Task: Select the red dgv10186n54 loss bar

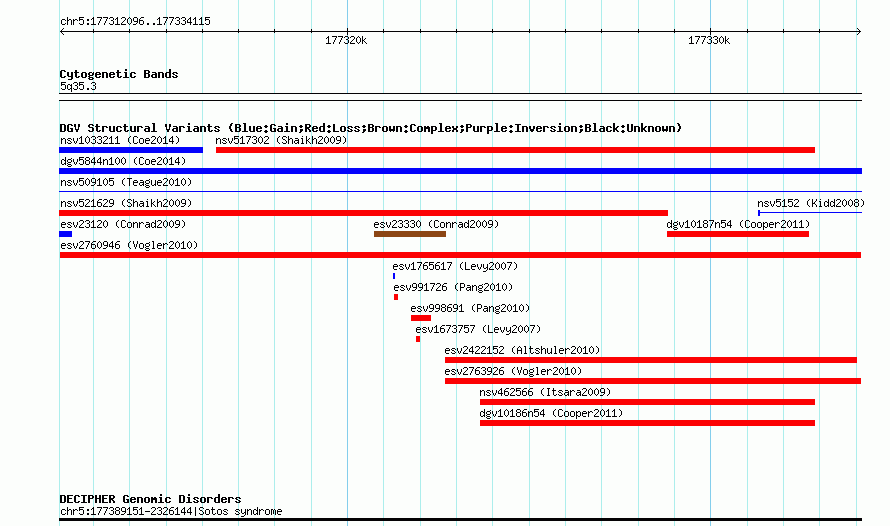Action: (x=647, y=423)
